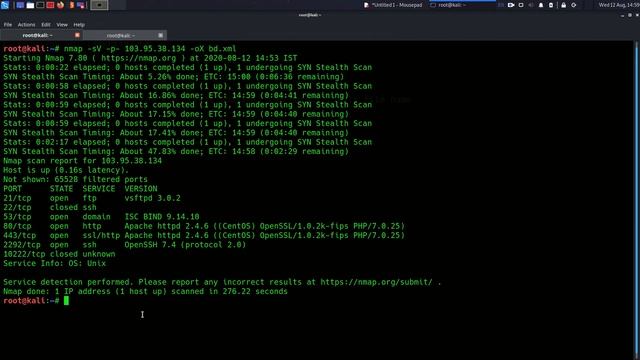Screen dimensions: 640x360
Task: Open the Help menu
Action: 79,25
